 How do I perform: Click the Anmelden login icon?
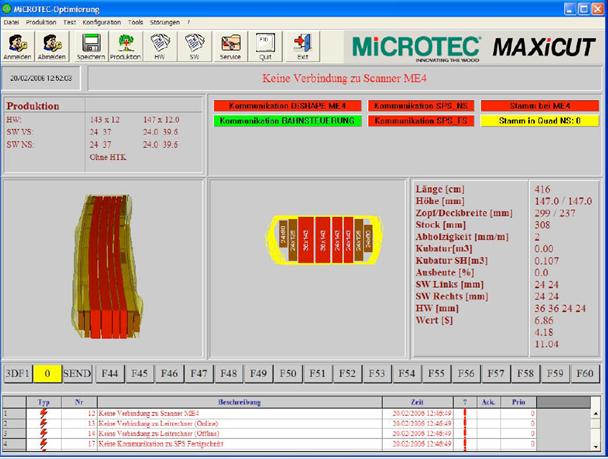click(19, 46)
